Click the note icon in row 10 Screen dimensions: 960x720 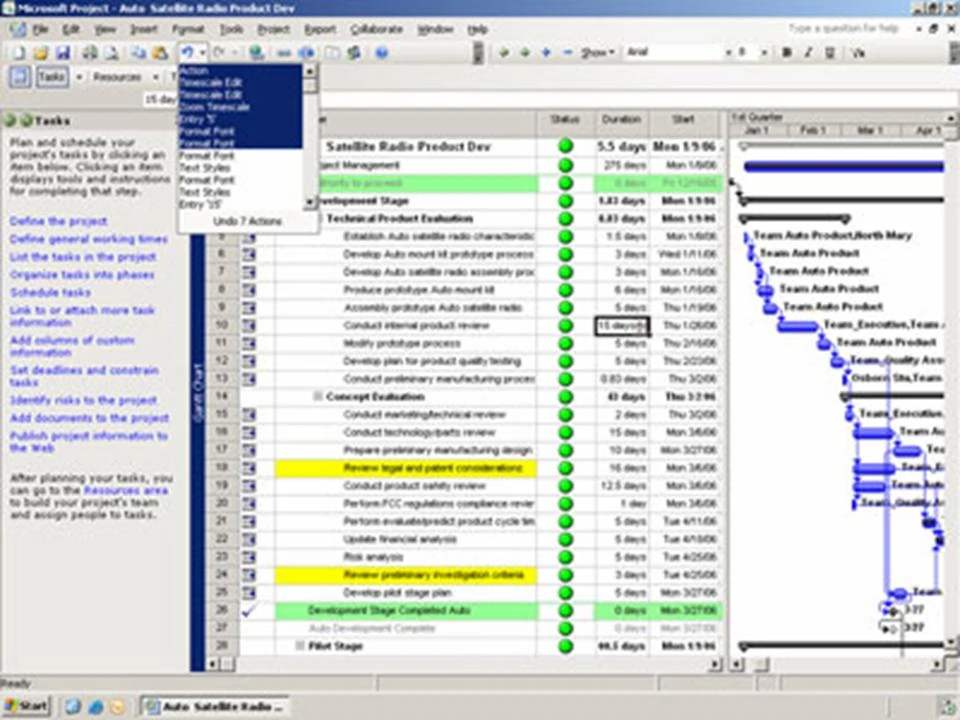249,326
